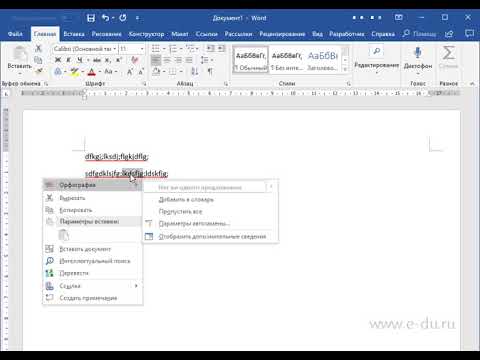
Task: Open the Share icon in title area
Action: coord(449,34)
